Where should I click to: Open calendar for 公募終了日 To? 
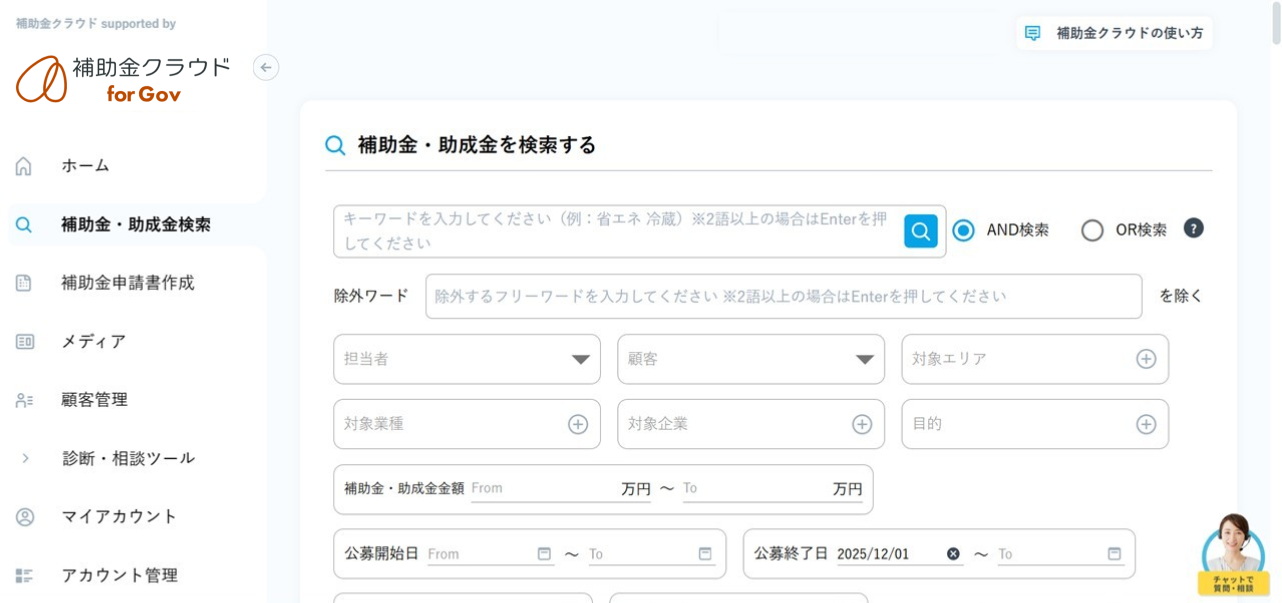click(x=1114, y=553)
